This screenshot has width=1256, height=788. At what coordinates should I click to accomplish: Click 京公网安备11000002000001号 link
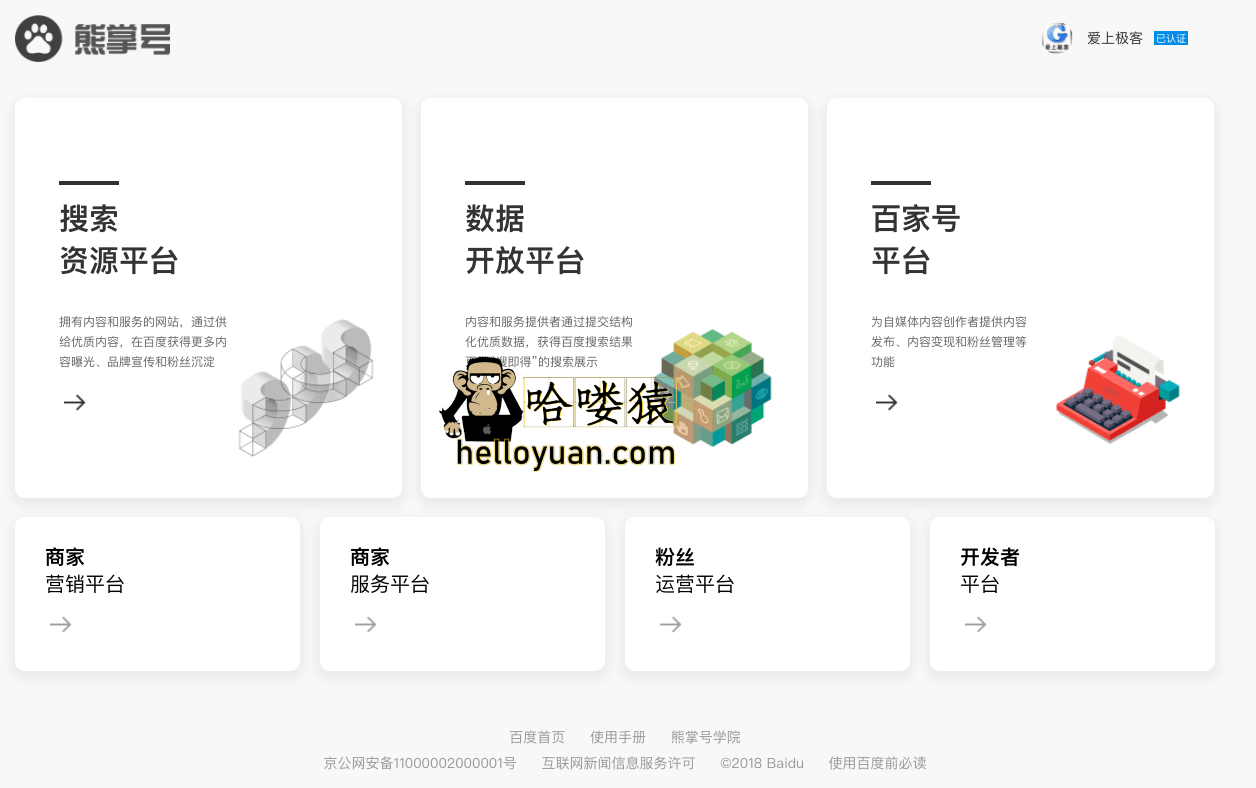[420, 763]
